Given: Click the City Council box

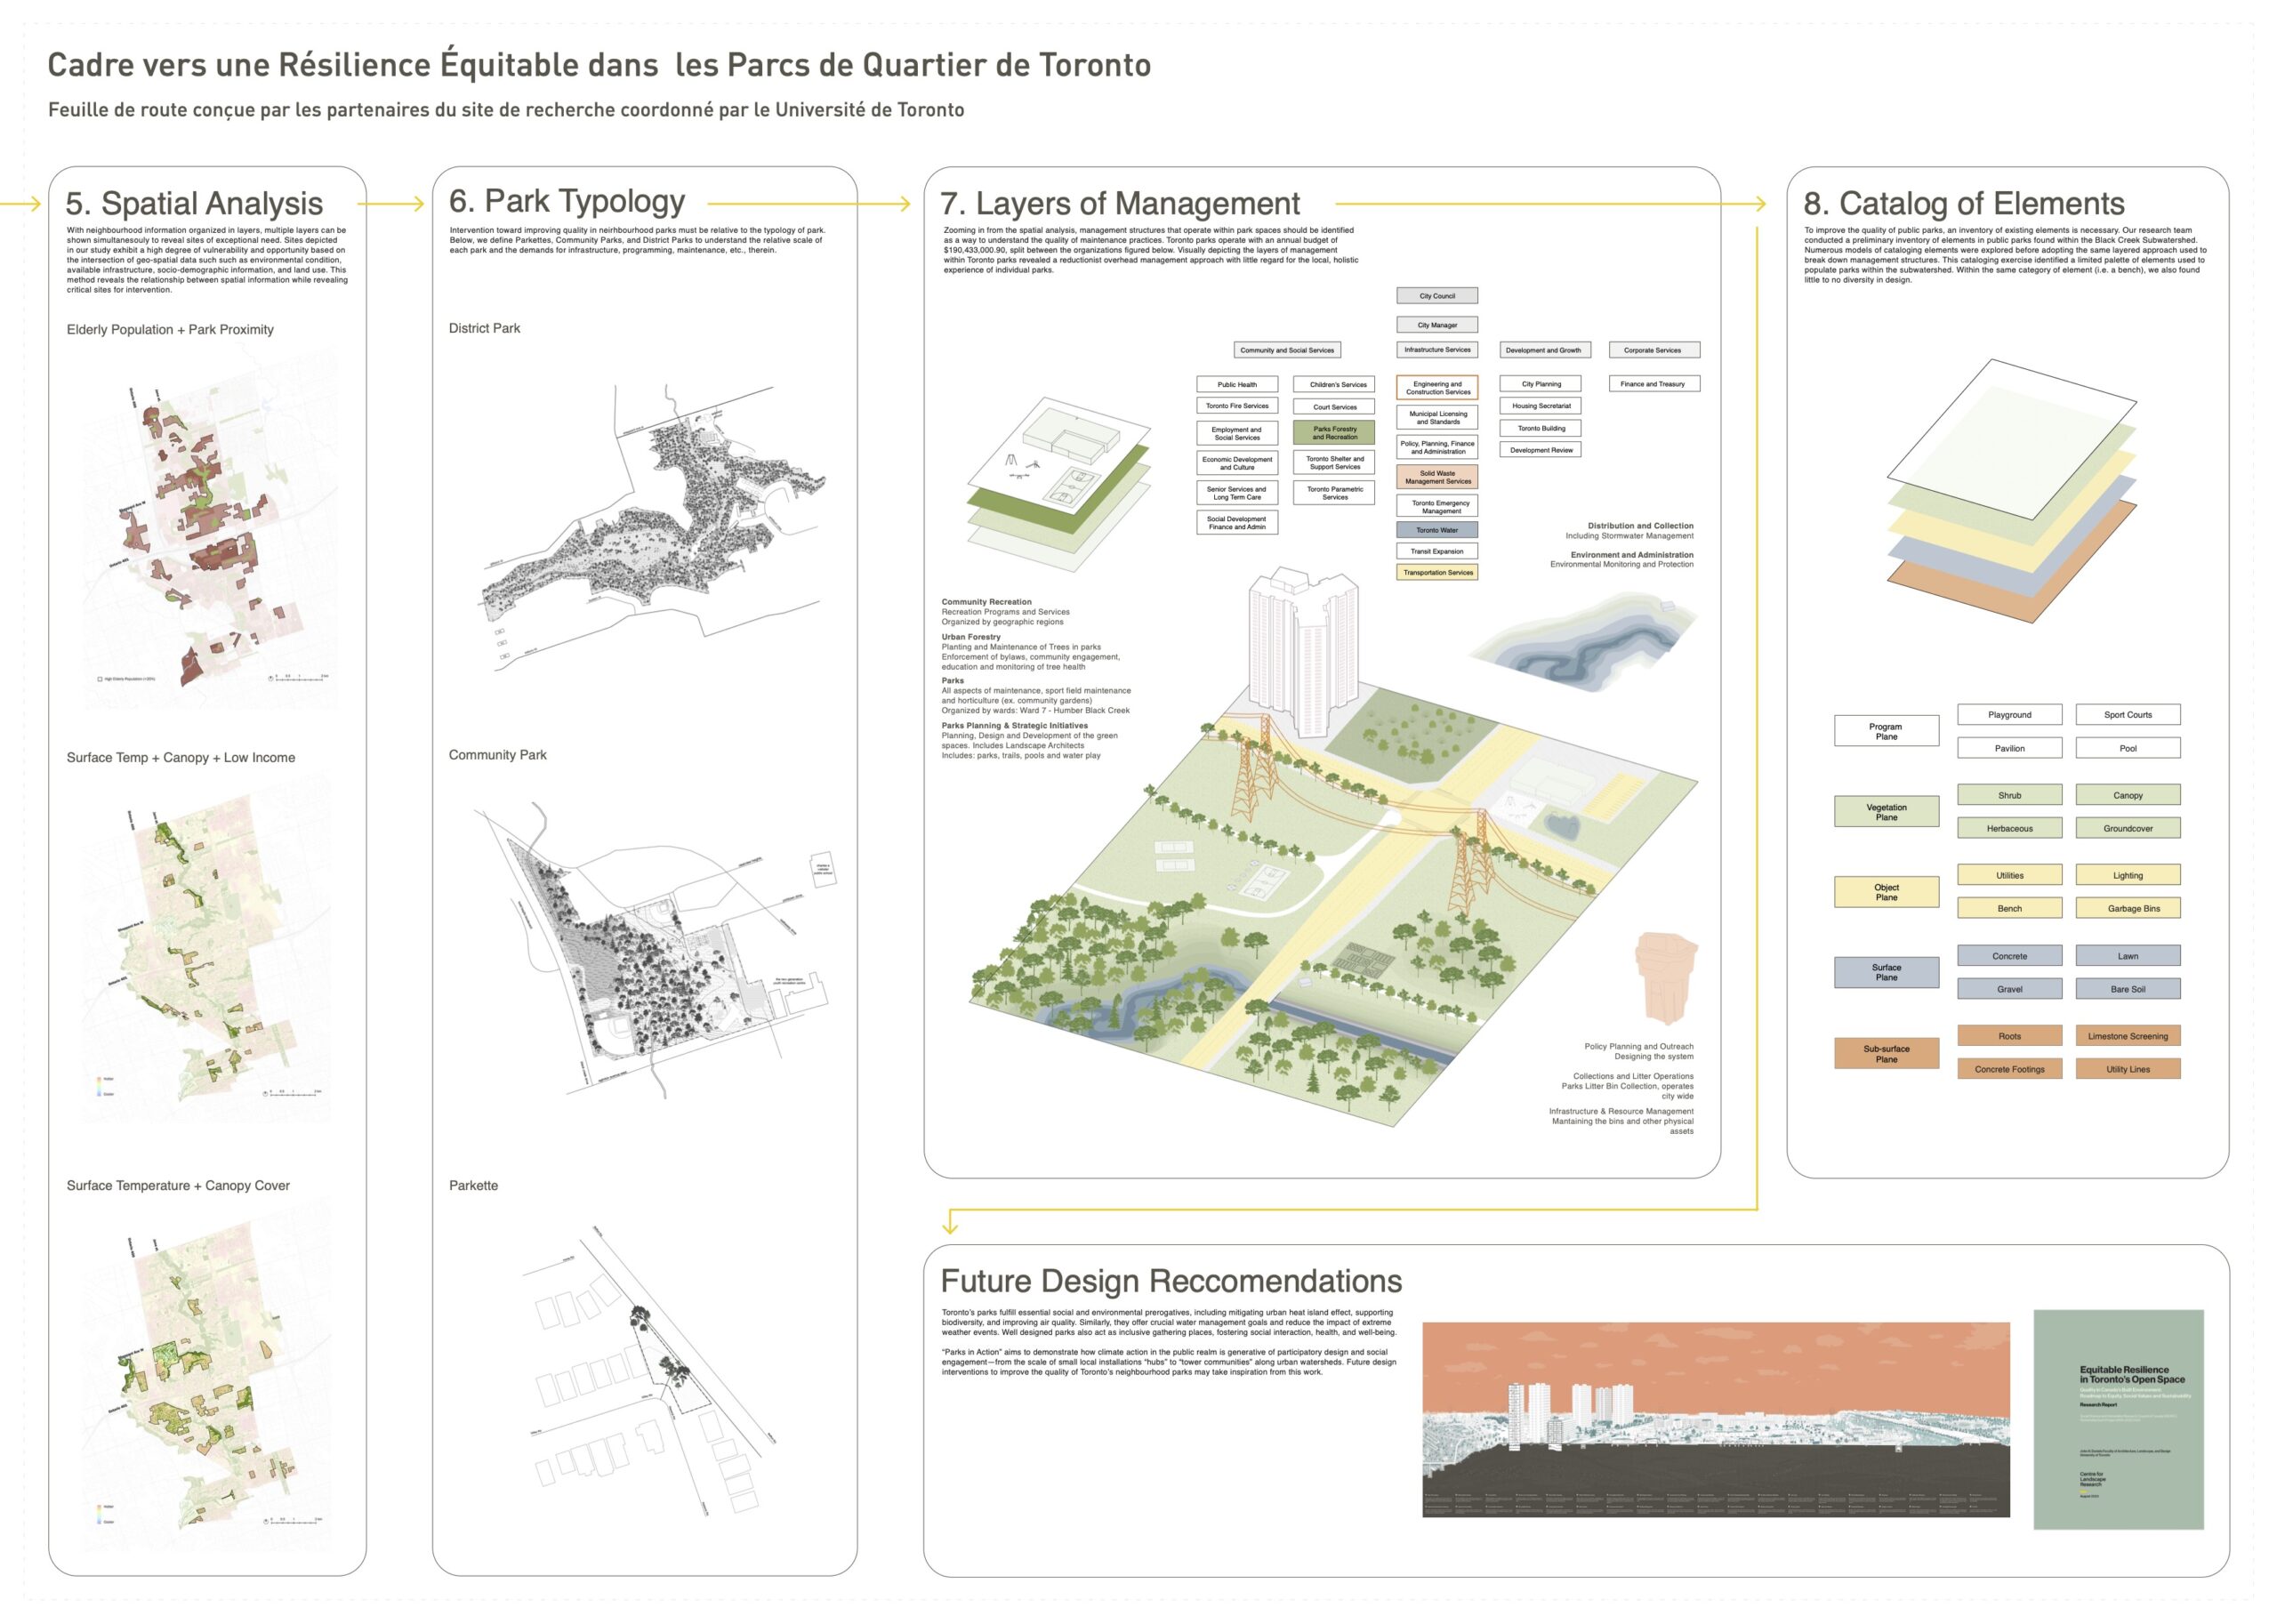Looking at the screenshot, I should [x=1437, y=296].
